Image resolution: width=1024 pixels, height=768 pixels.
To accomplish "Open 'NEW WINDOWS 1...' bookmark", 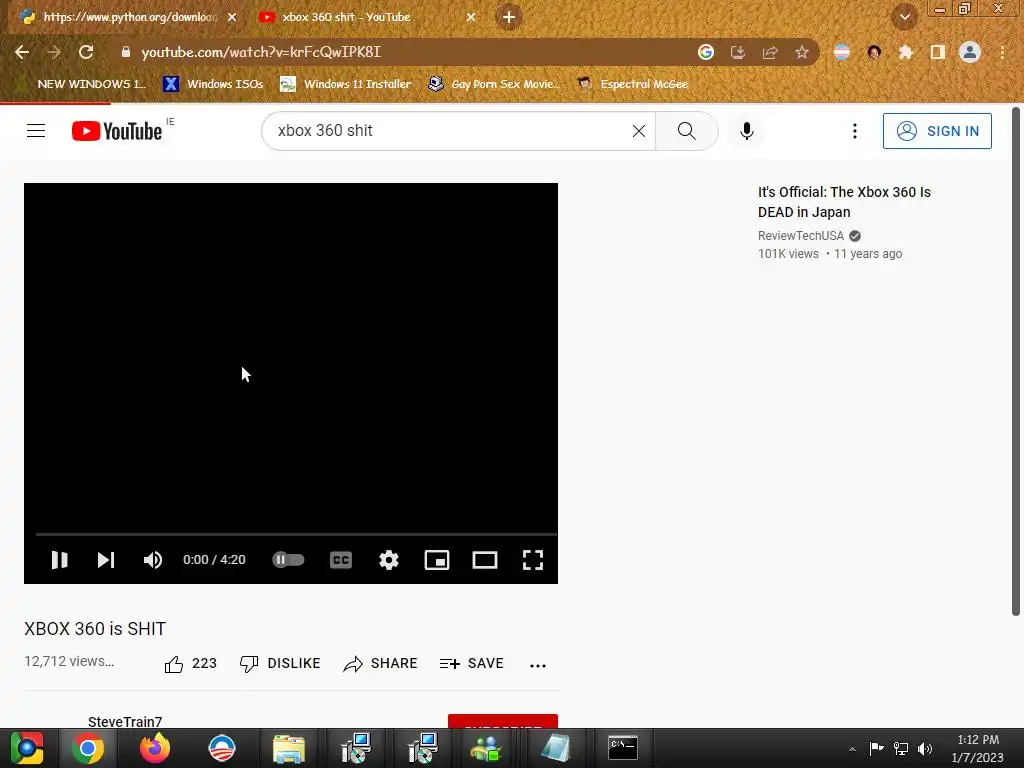I will (x=80, y=84).
